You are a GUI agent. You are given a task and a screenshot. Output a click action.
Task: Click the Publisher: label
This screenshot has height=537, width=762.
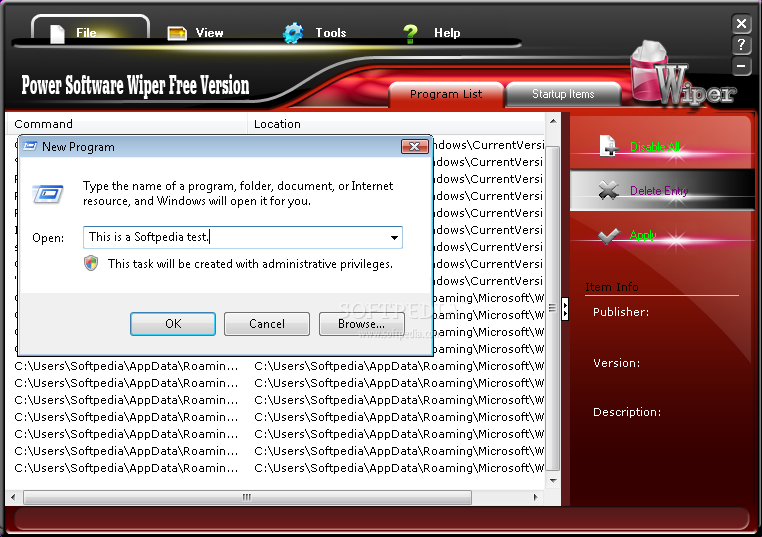click(621, 312)
